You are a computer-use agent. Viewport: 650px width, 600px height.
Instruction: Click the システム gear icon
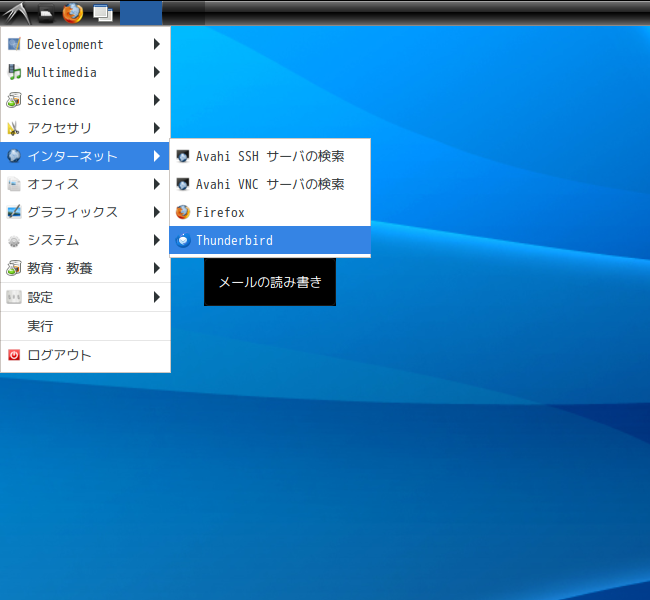coord(14,240)
